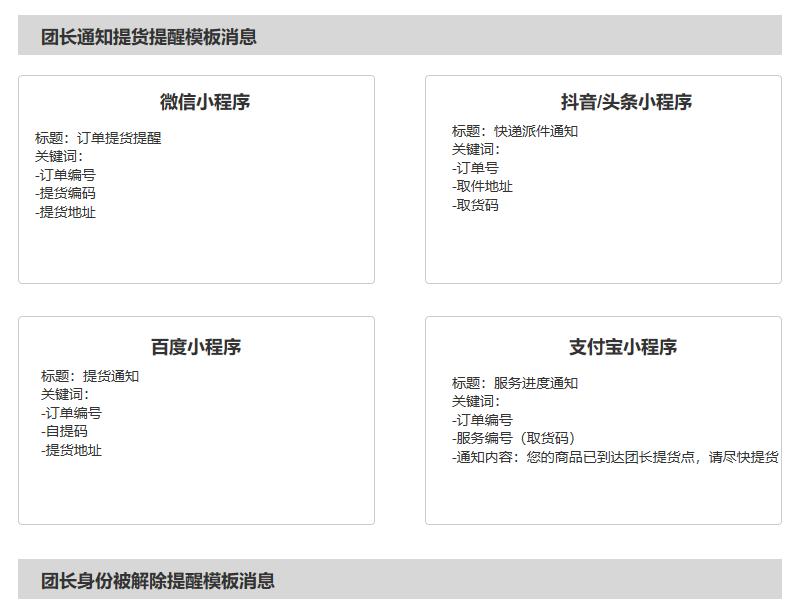This screenshot has width=794, height=614.
Task: Click the 取件地址 keyword
Action: tap(482, 186)
